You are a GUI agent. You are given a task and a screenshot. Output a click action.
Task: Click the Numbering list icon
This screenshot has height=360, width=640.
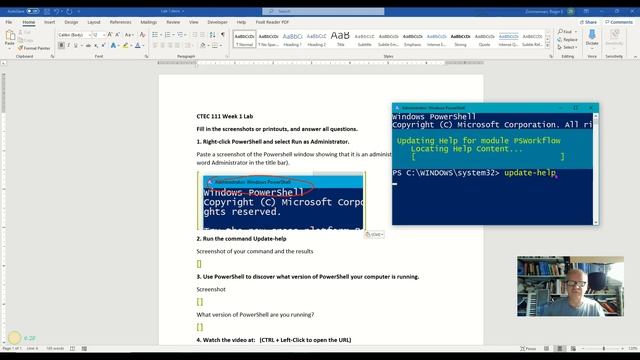click(x=167, y=35)
